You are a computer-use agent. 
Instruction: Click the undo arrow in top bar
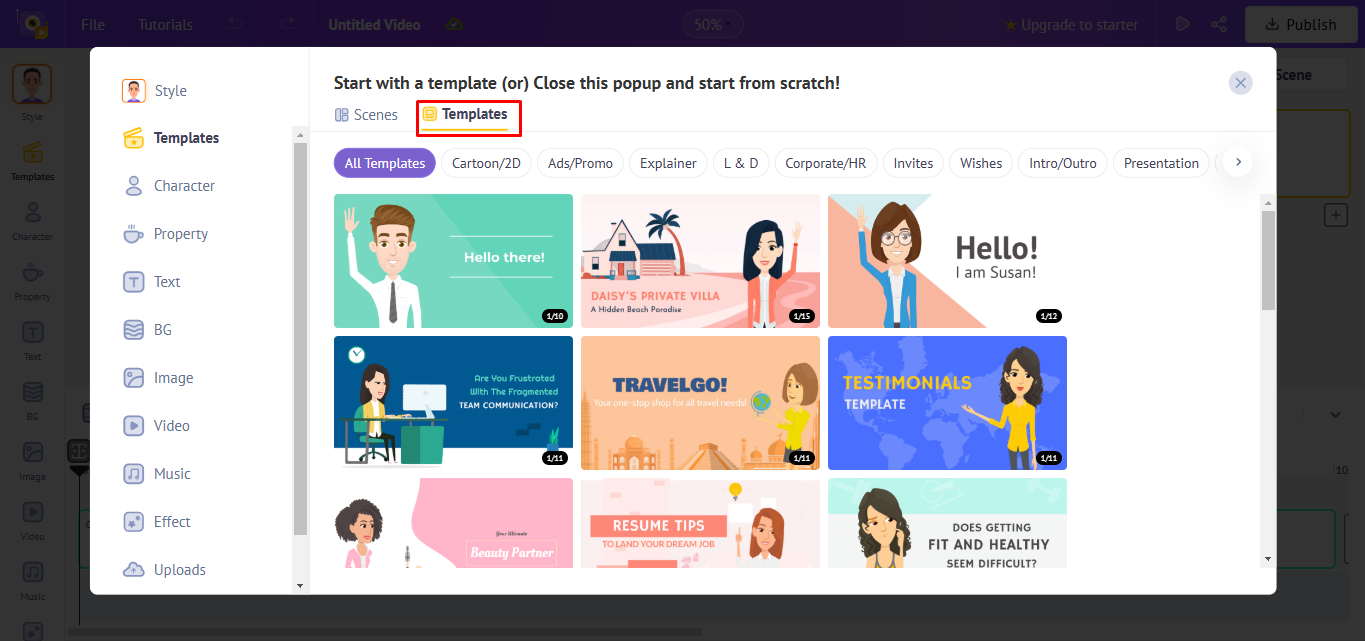pos(236,24)
